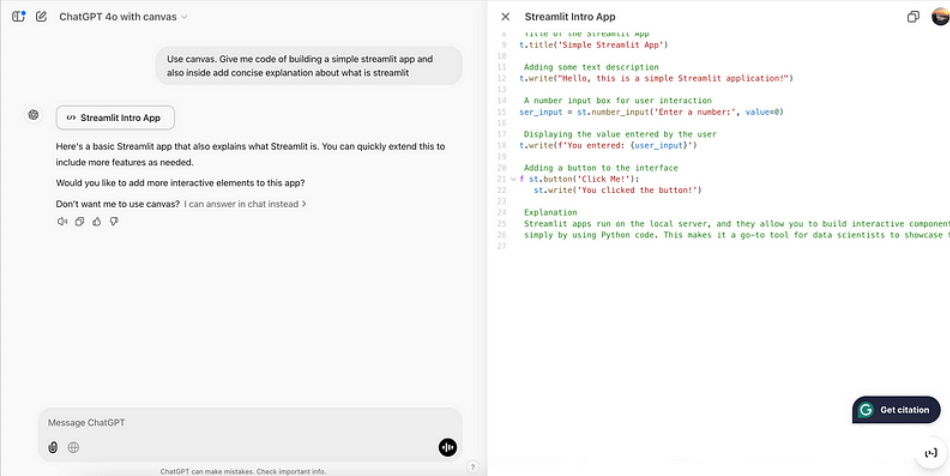Open the help question mark icon
Screen dimensions: 950x476
click(x=473, y=467)
